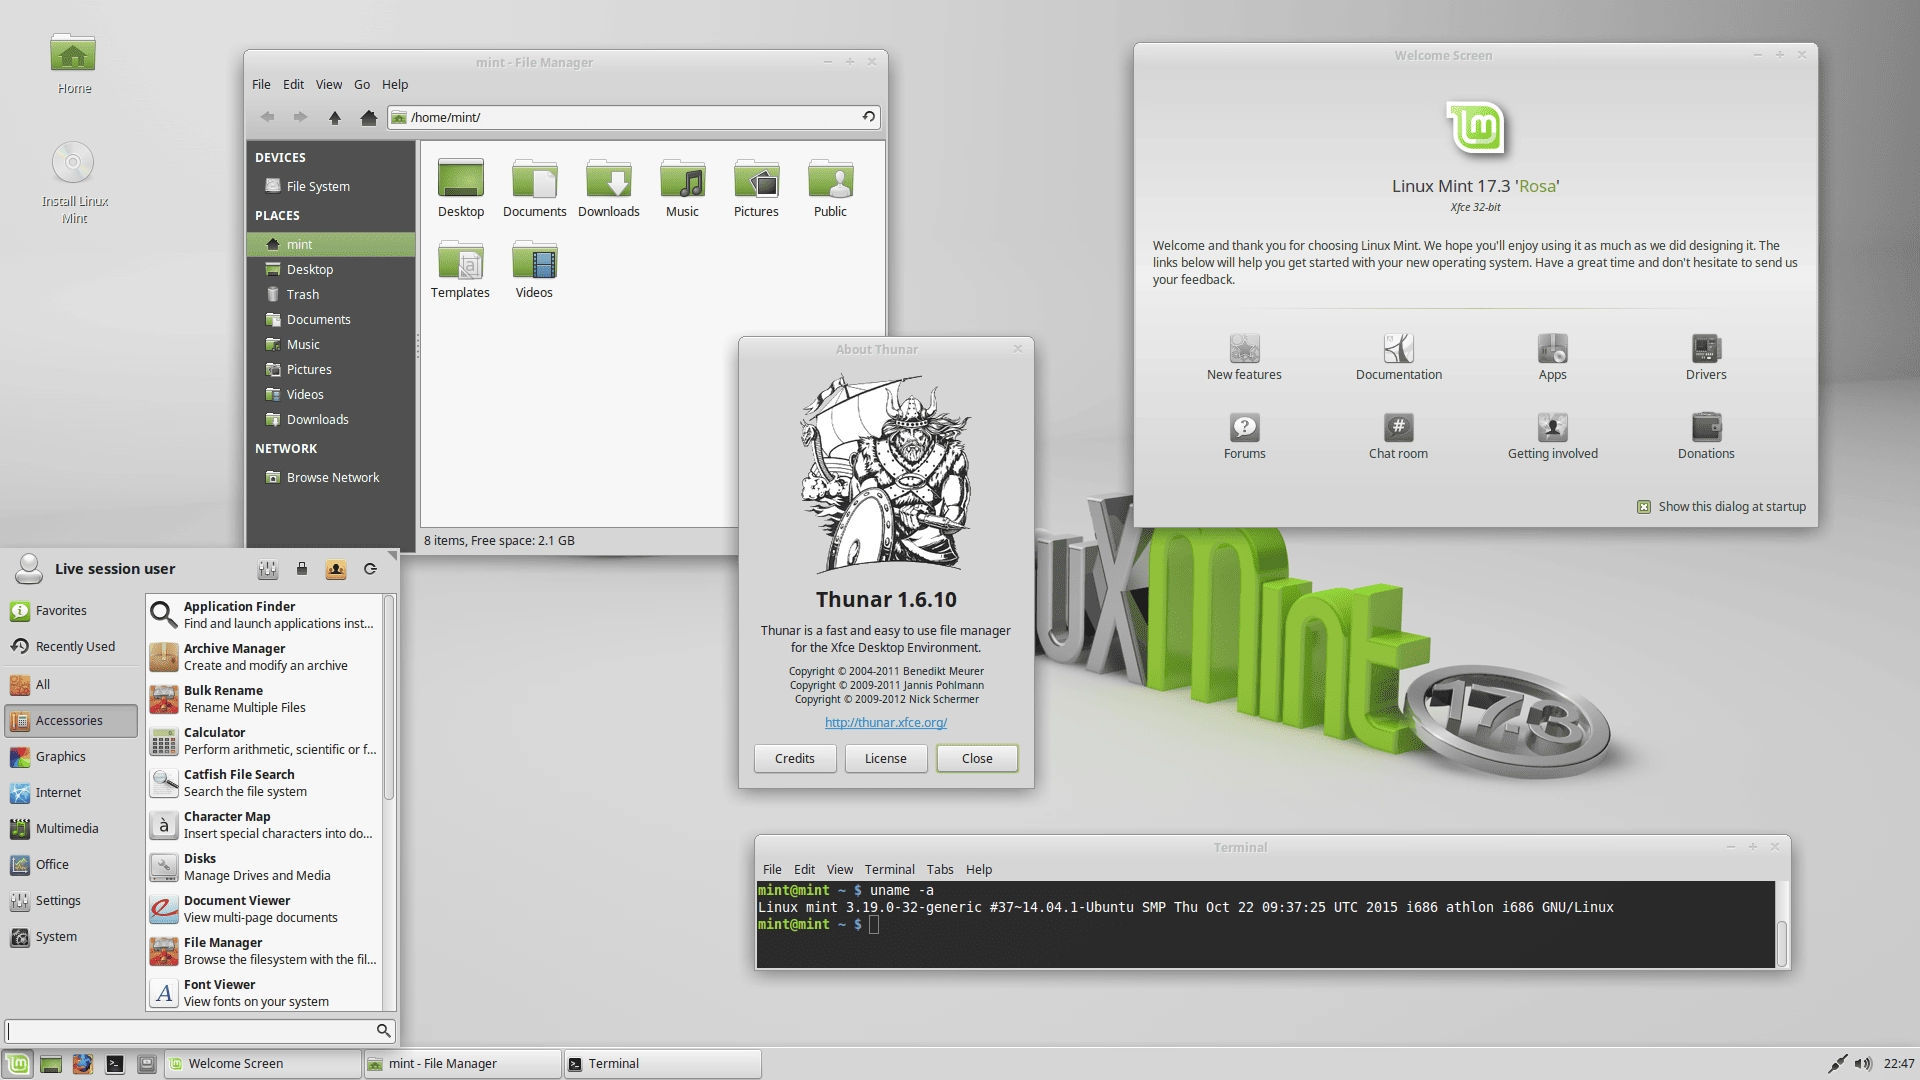Switch to Welcome Screen taskbar item
The image size is (1920, 1080).
coord(262,1064)
